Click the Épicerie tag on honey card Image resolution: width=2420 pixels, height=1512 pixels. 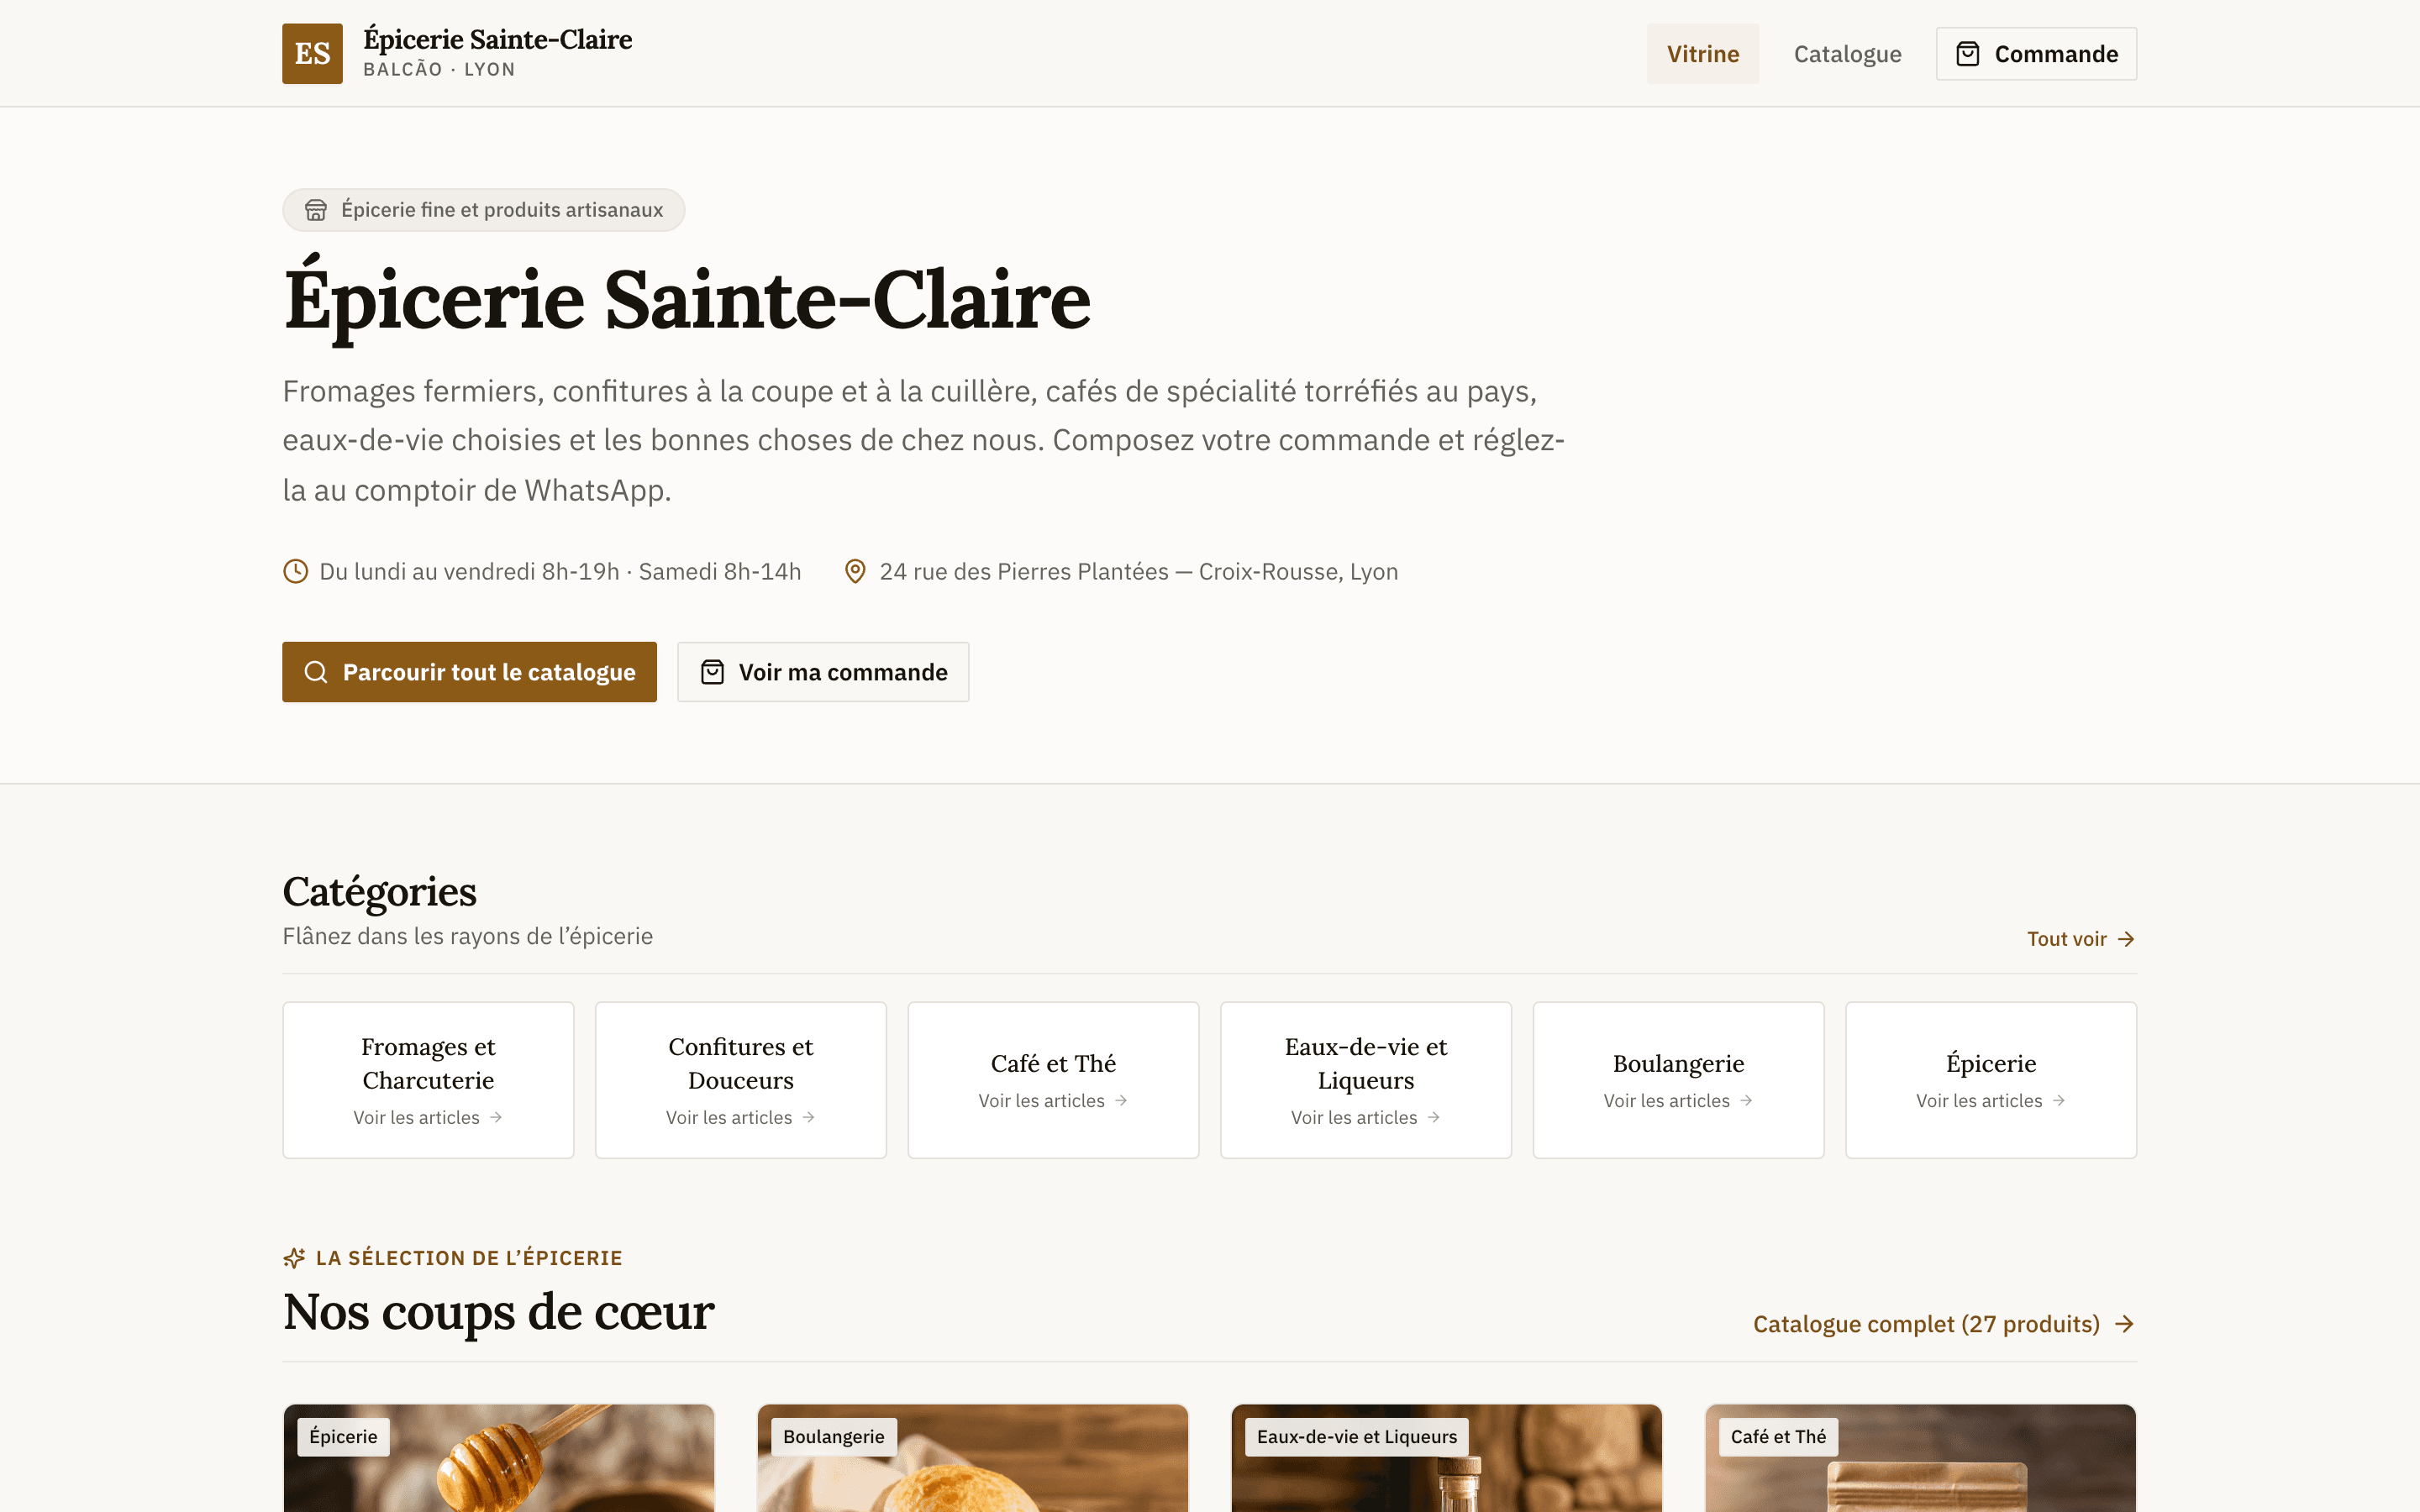(343, 1437)
